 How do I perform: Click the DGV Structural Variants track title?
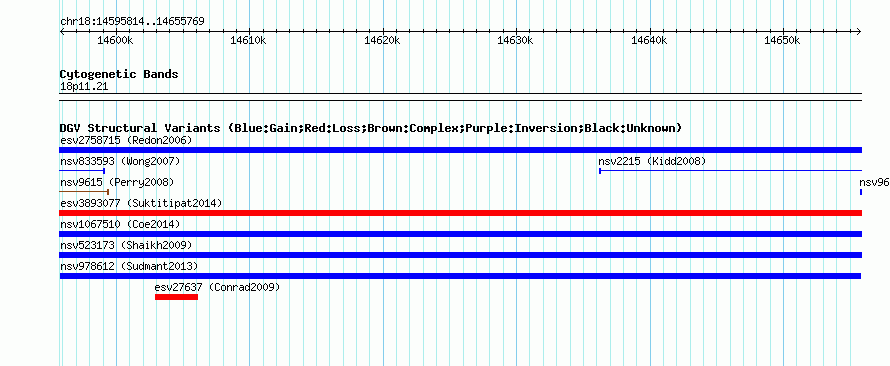coord(371,128)
